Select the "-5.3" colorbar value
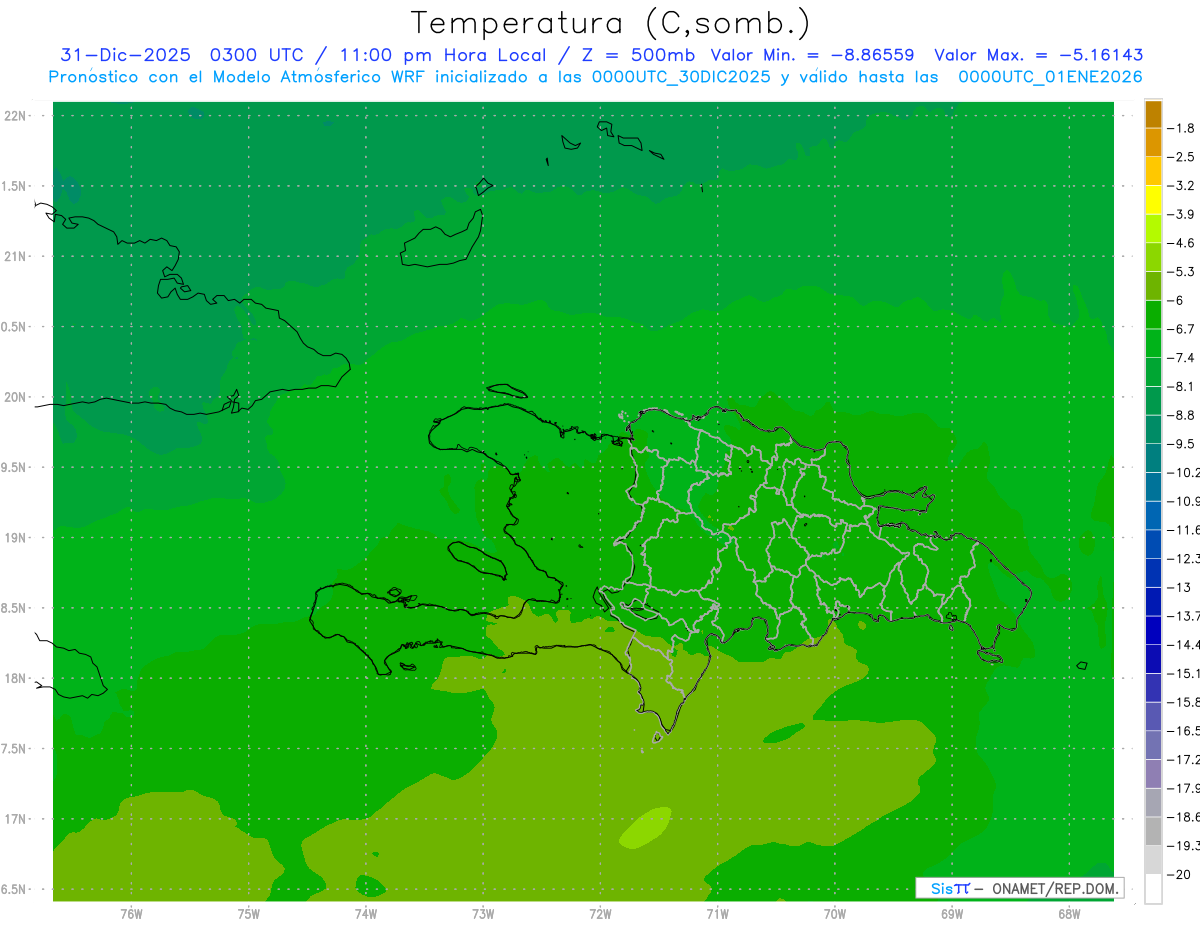This screenshot has width=1200, height=927. tap(1182, 272)
